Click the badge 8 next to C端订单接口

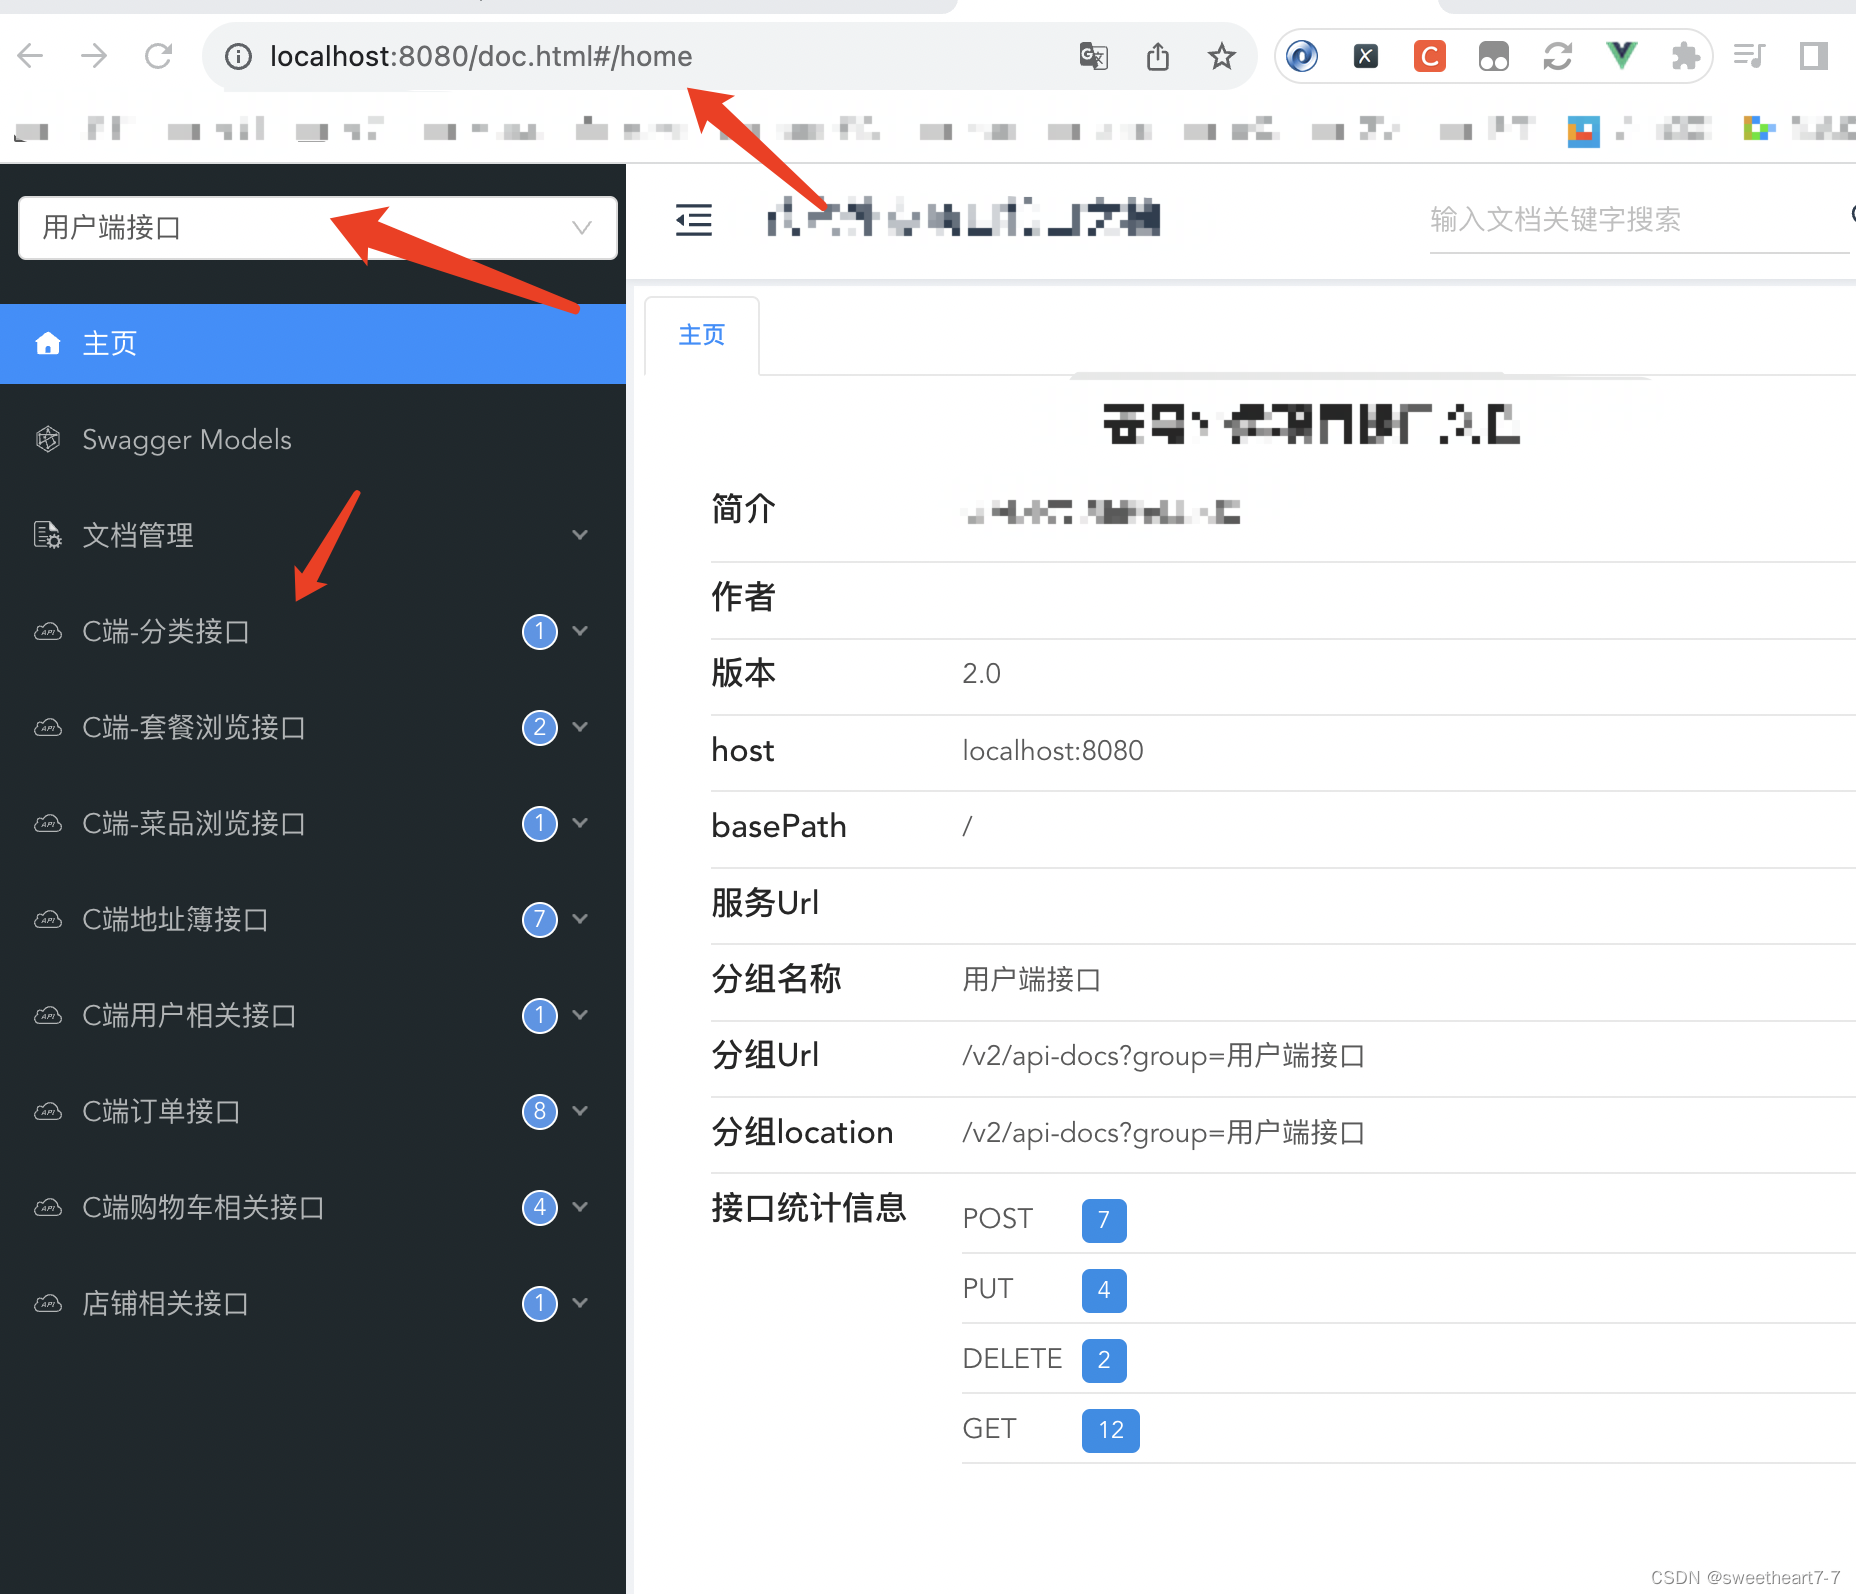(540, 1111)
